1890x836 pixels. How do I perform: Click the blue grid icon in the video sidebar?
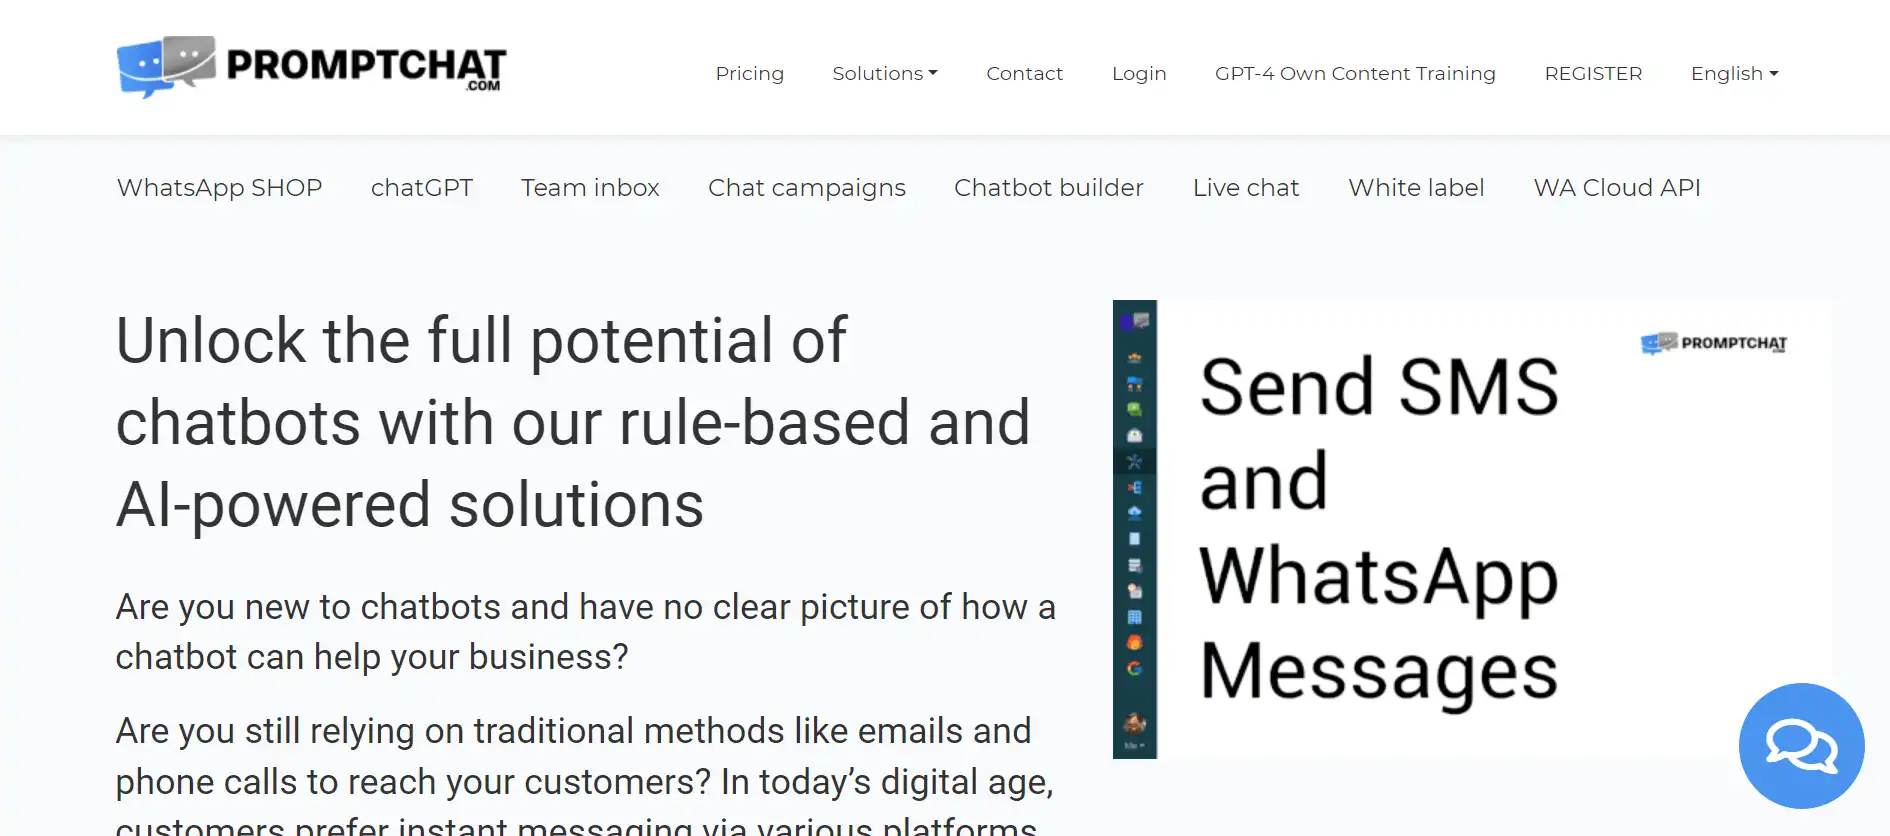(x=1134, y=617)
